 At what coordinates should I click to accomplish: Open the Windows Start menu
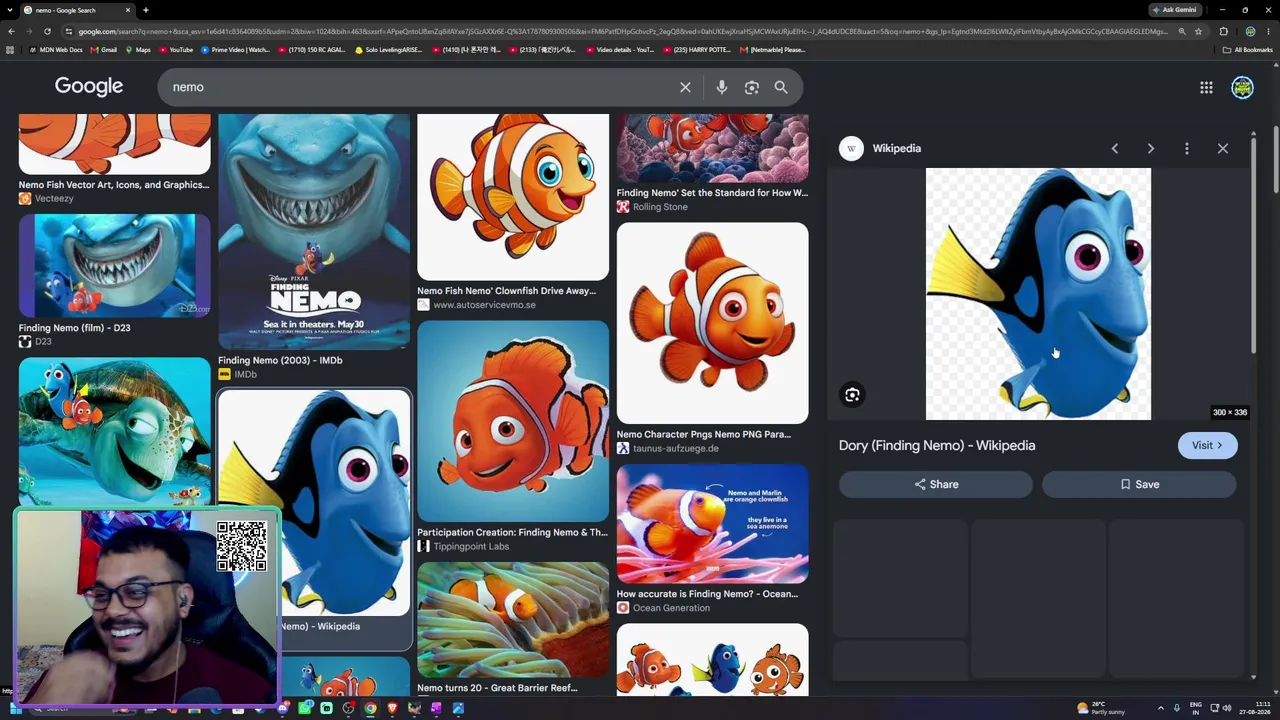pos(16,709)
